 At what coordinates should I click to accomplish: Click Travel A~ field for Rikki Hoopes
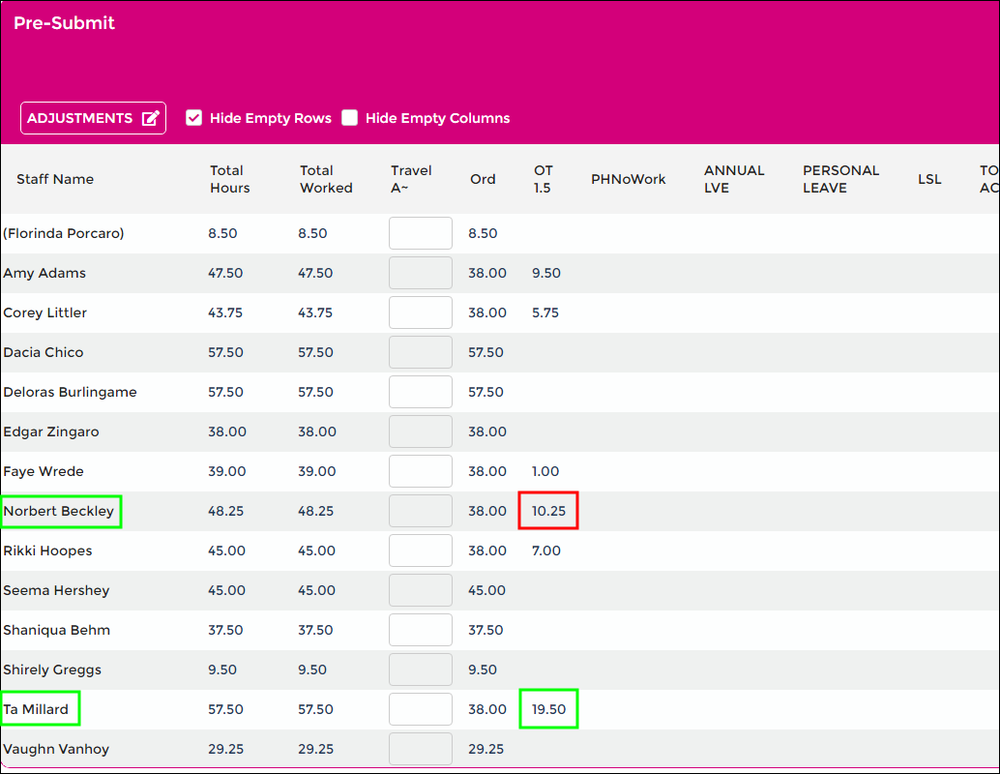coord(420,551)
